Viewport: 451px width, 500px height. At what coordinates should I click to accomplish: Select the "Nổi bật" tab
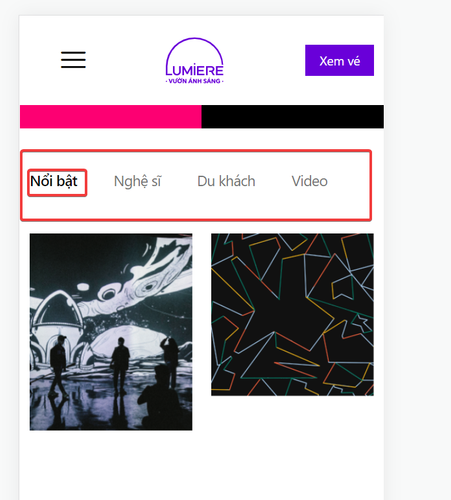coord(54,181)
